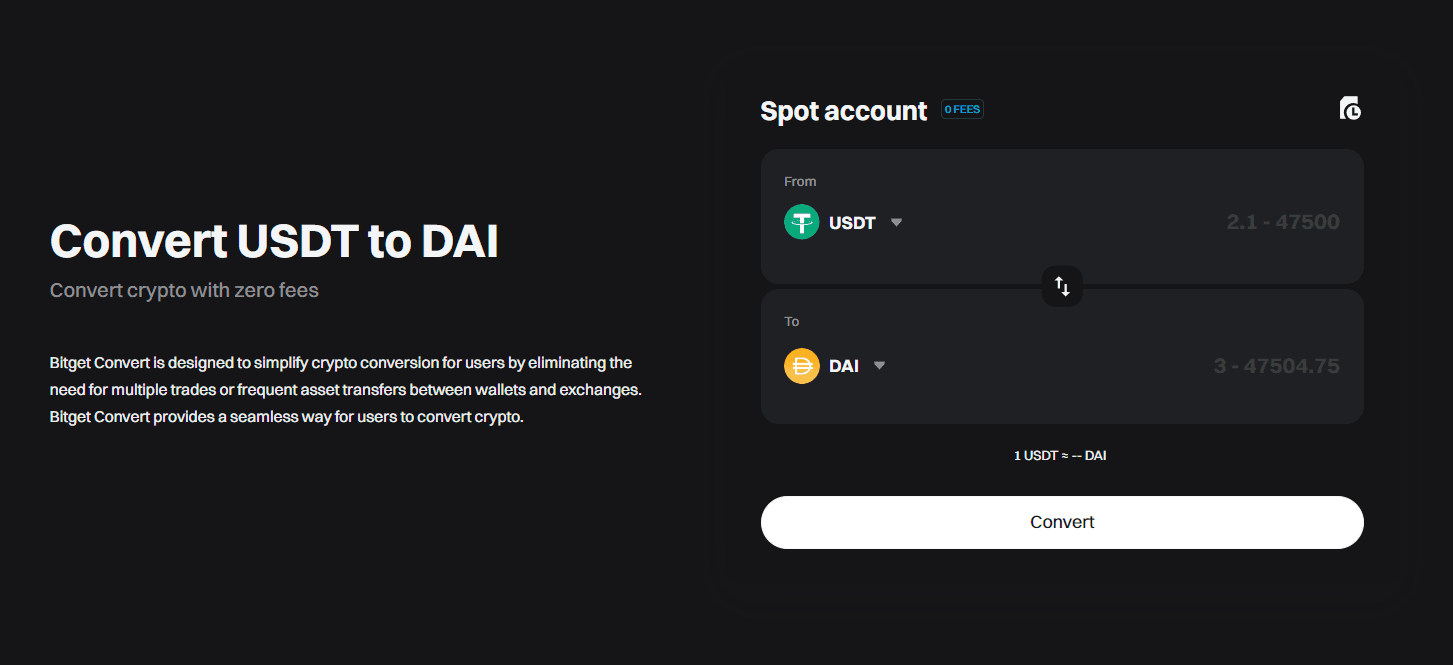
Task: Click 'Convert crypto with zero fees' subtitle
Action: coord(184,291)
